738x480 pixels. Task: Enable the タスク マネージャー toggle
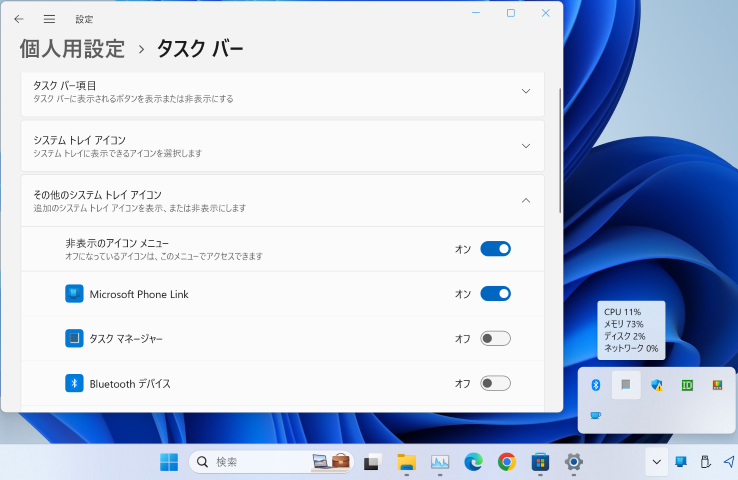coord(495,339)
